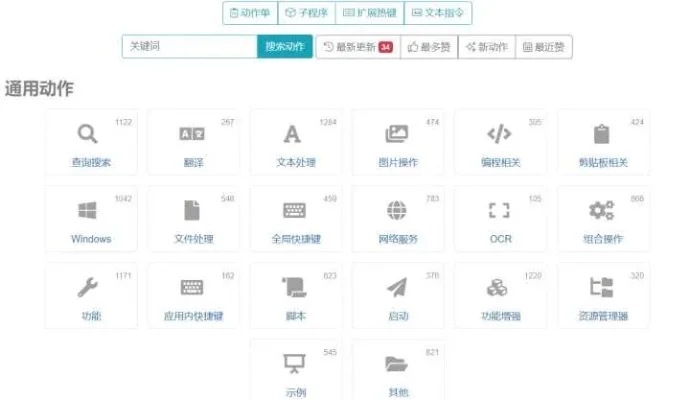Open the 功能增强 cubes icon
The height and width of the screenshot is (400, 690).
pos(497,287)
